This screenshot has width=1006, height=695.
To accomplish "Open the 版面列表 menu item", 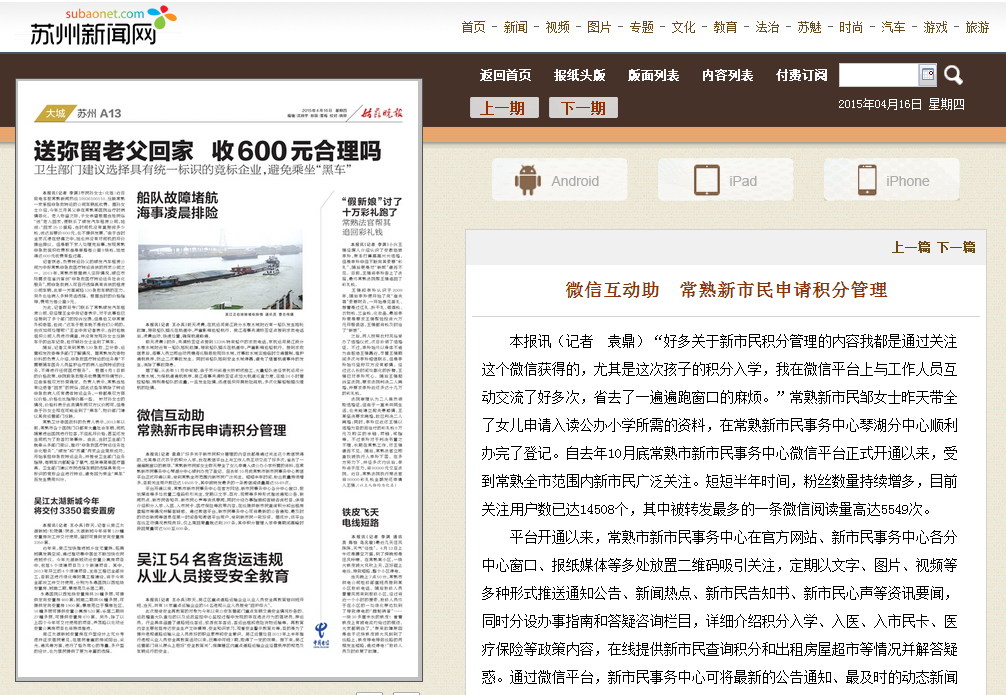I will pyautogui.click(x=653, y=75).
